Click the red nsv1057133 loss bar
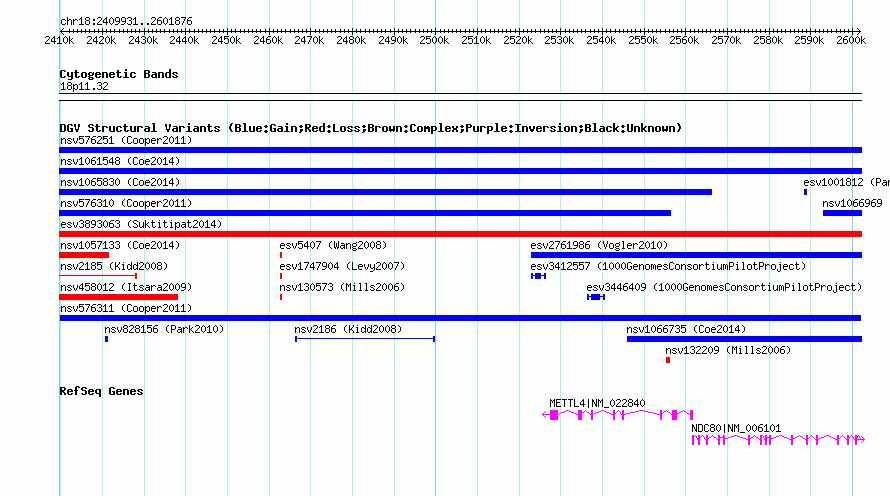This screenshot has height=496, width=890. pos(84,255)
